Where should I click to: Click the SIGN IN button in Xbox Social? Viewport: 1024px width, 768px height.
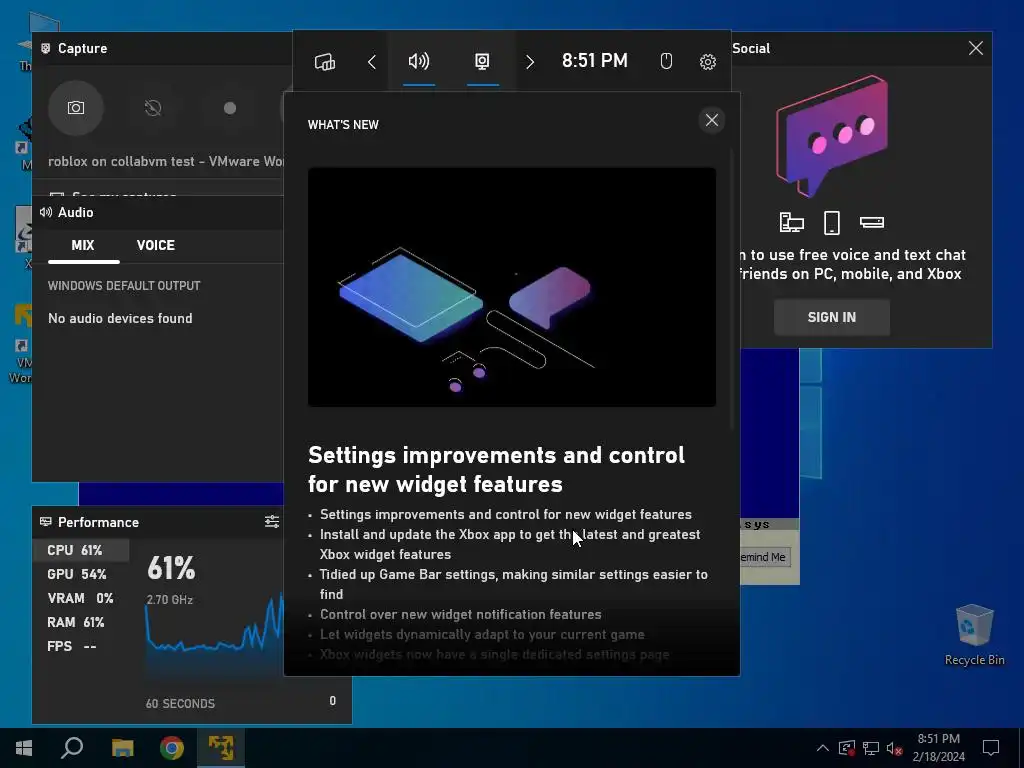click(x=831, y=317)
